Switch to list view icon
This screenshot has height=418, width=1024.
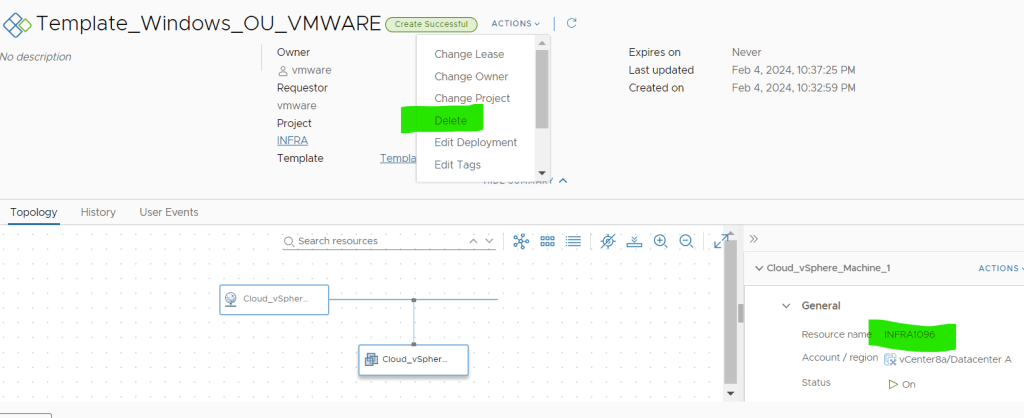(573, 241)
